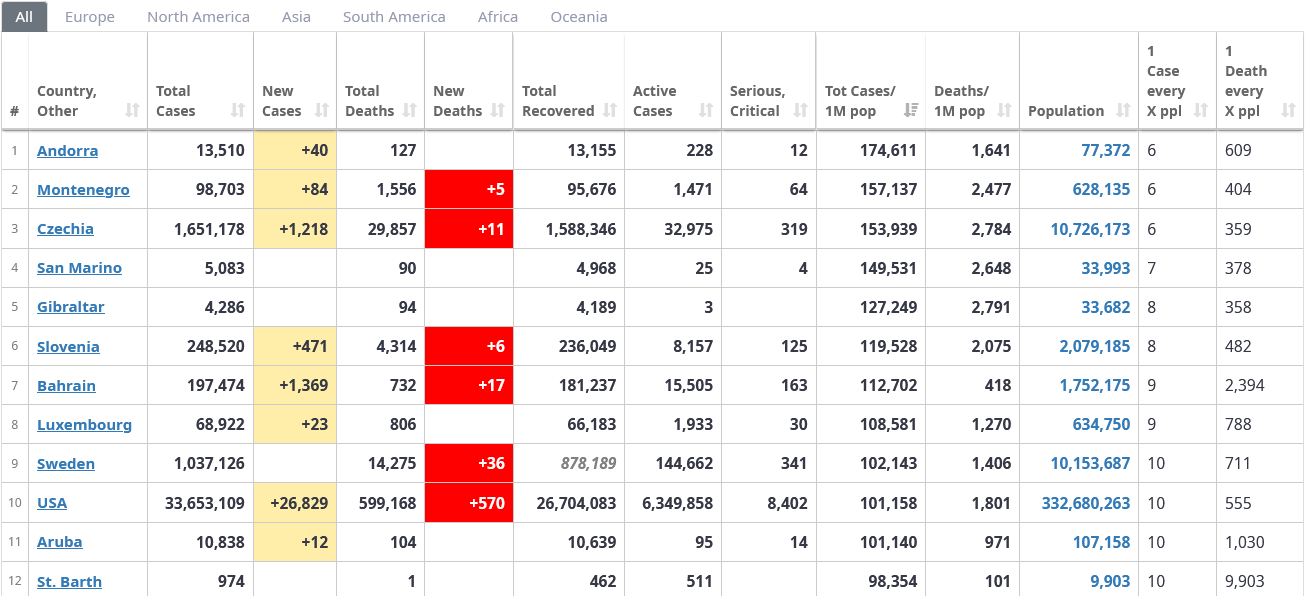Sort Total Recovered column via arrows icon
Screen dimensions: 1310x596
tap(609, 110)
